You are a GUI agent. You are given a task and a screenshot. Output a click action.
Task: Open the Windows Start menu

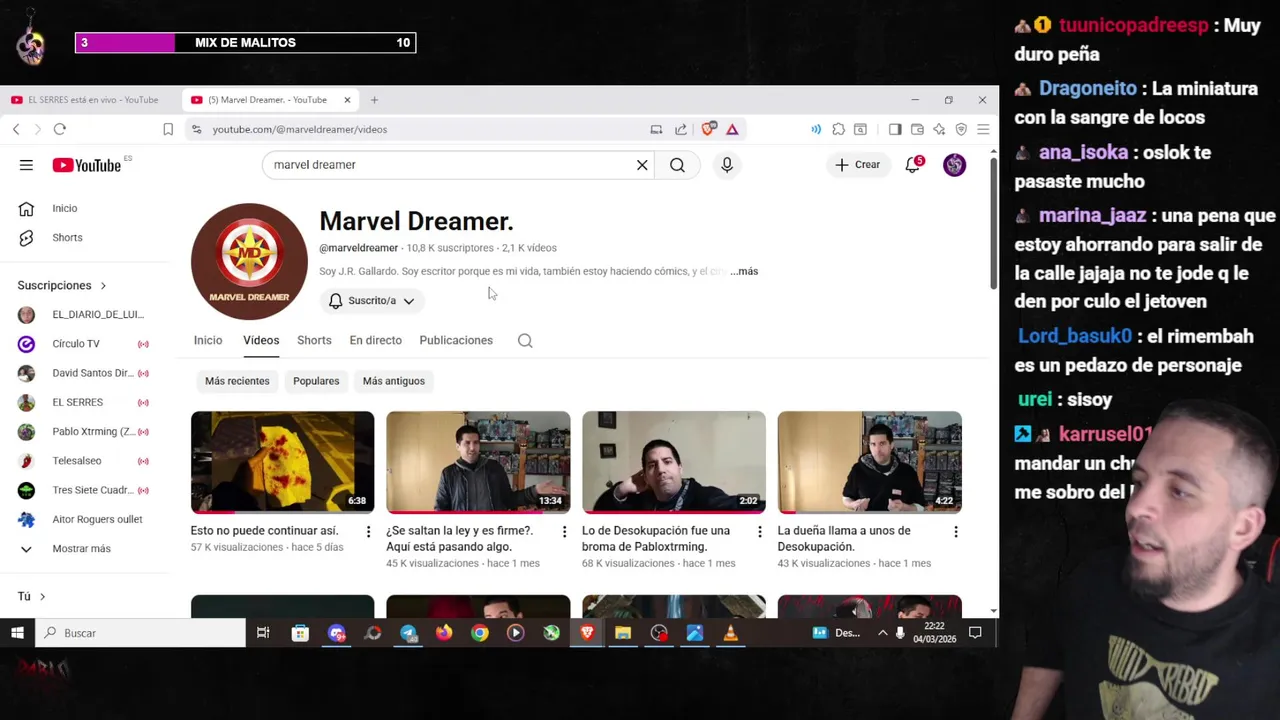(17, 633)
